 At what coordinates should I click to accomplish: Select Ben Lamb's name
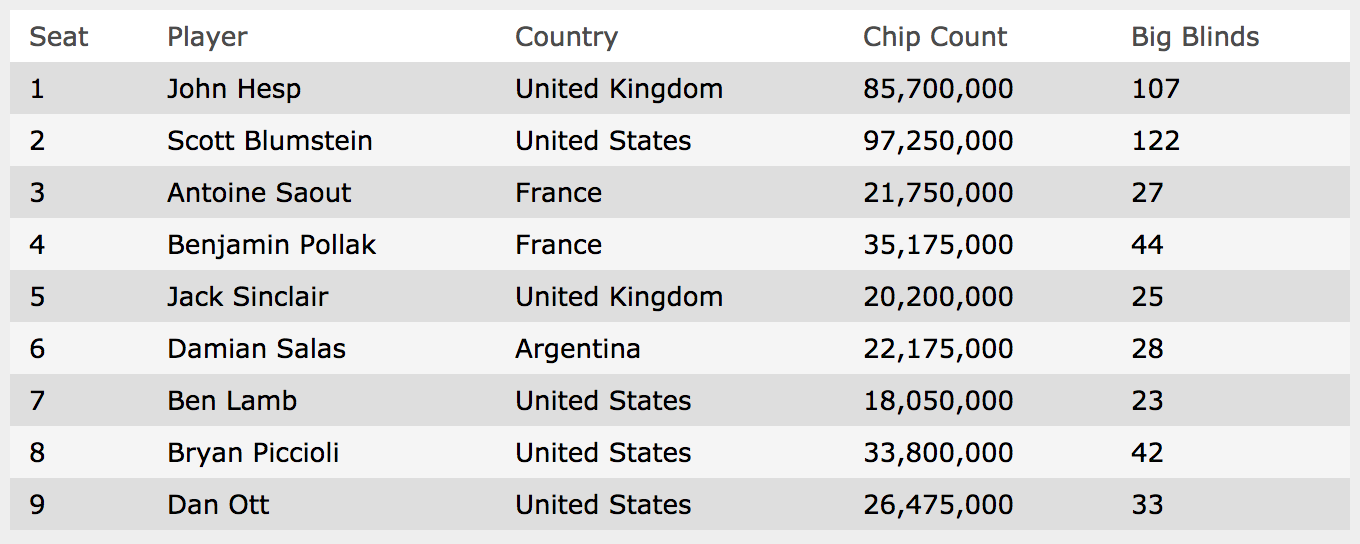point(232,401)
